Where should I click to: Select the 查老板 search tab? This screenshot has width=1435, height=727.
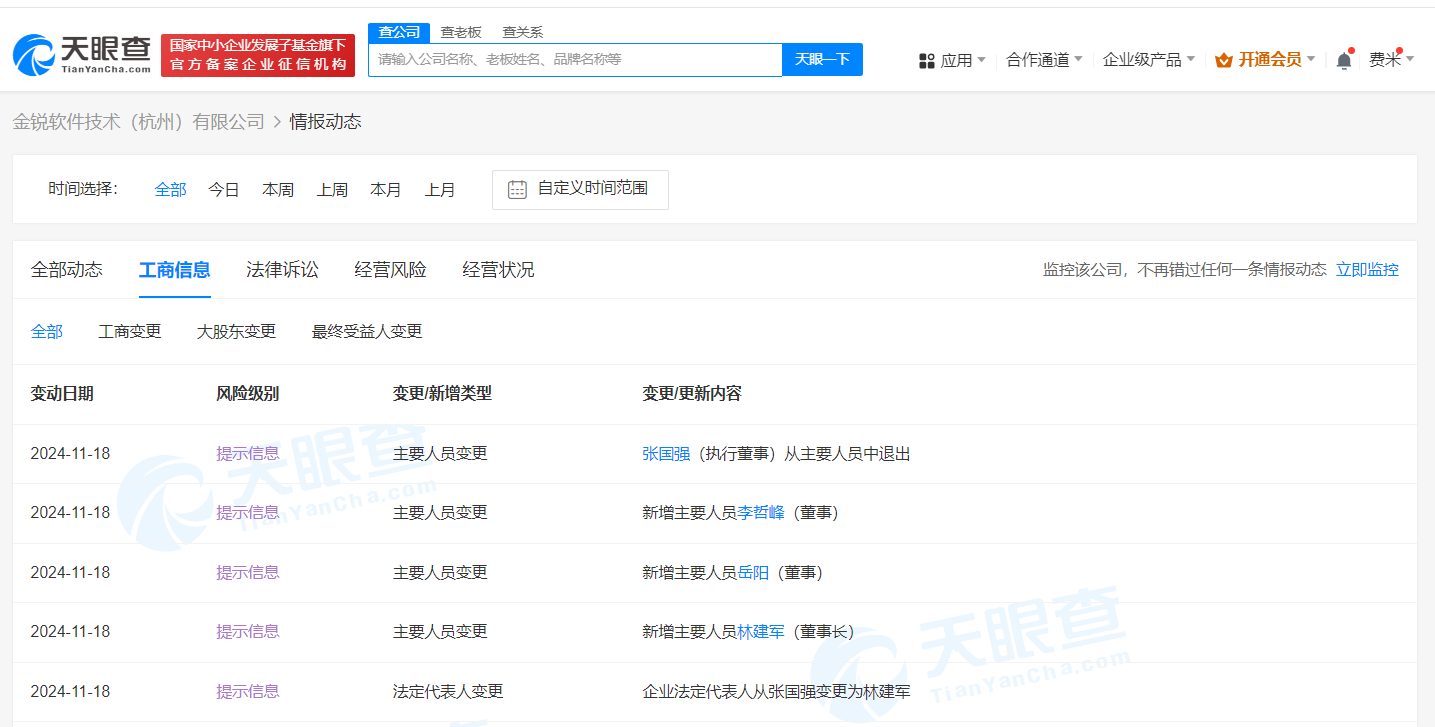click(461, 32)
